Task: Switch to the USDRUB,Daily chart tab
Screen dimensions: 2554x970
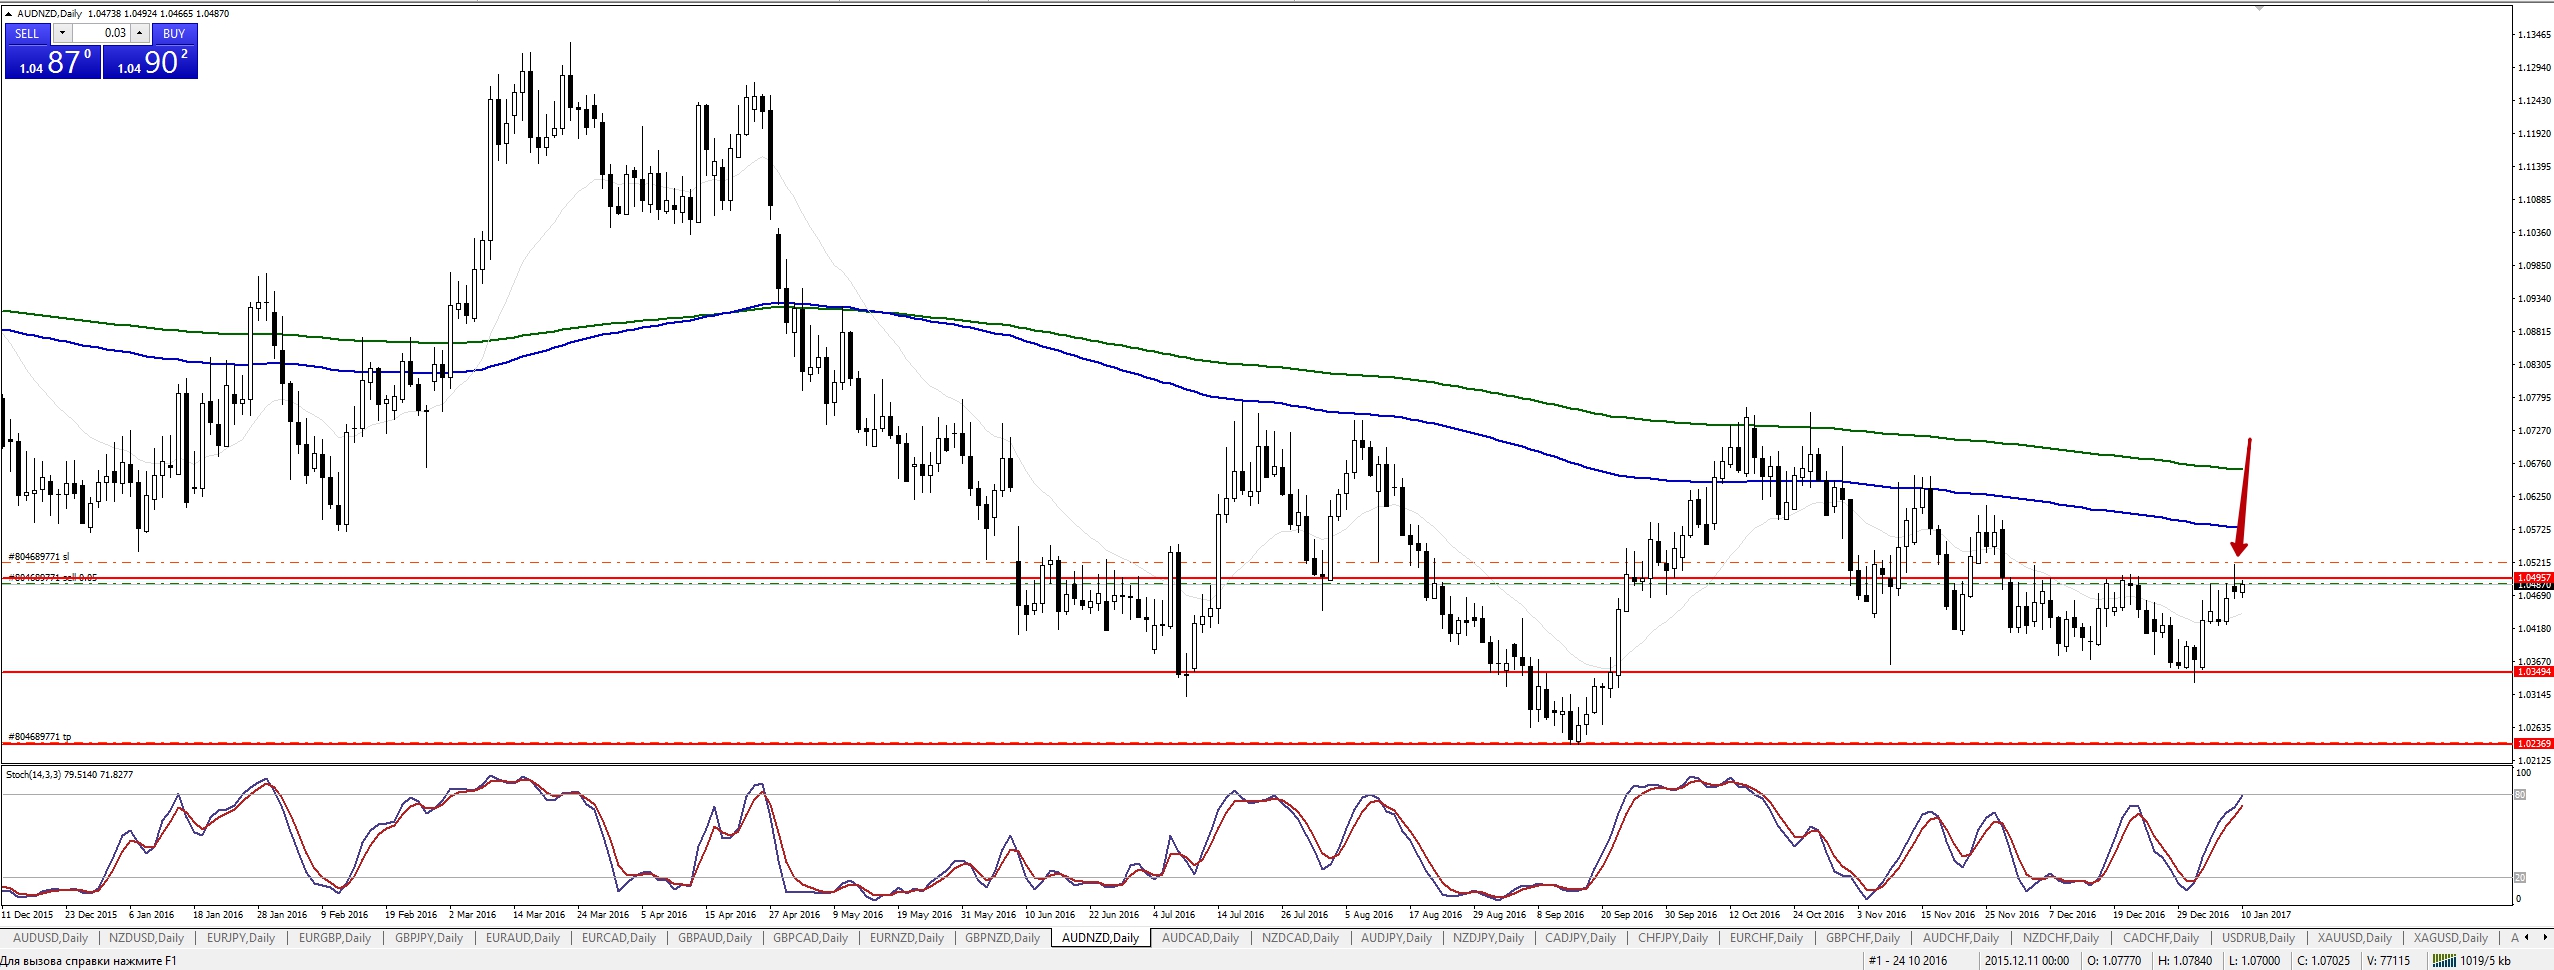Action: (2259, 938)
